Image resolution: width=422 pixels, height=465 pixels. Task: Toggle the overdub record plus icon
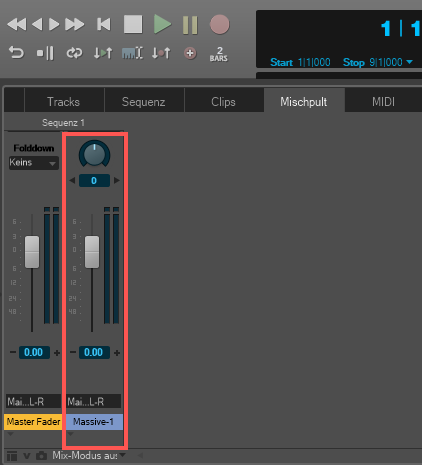tap(190, 53)
